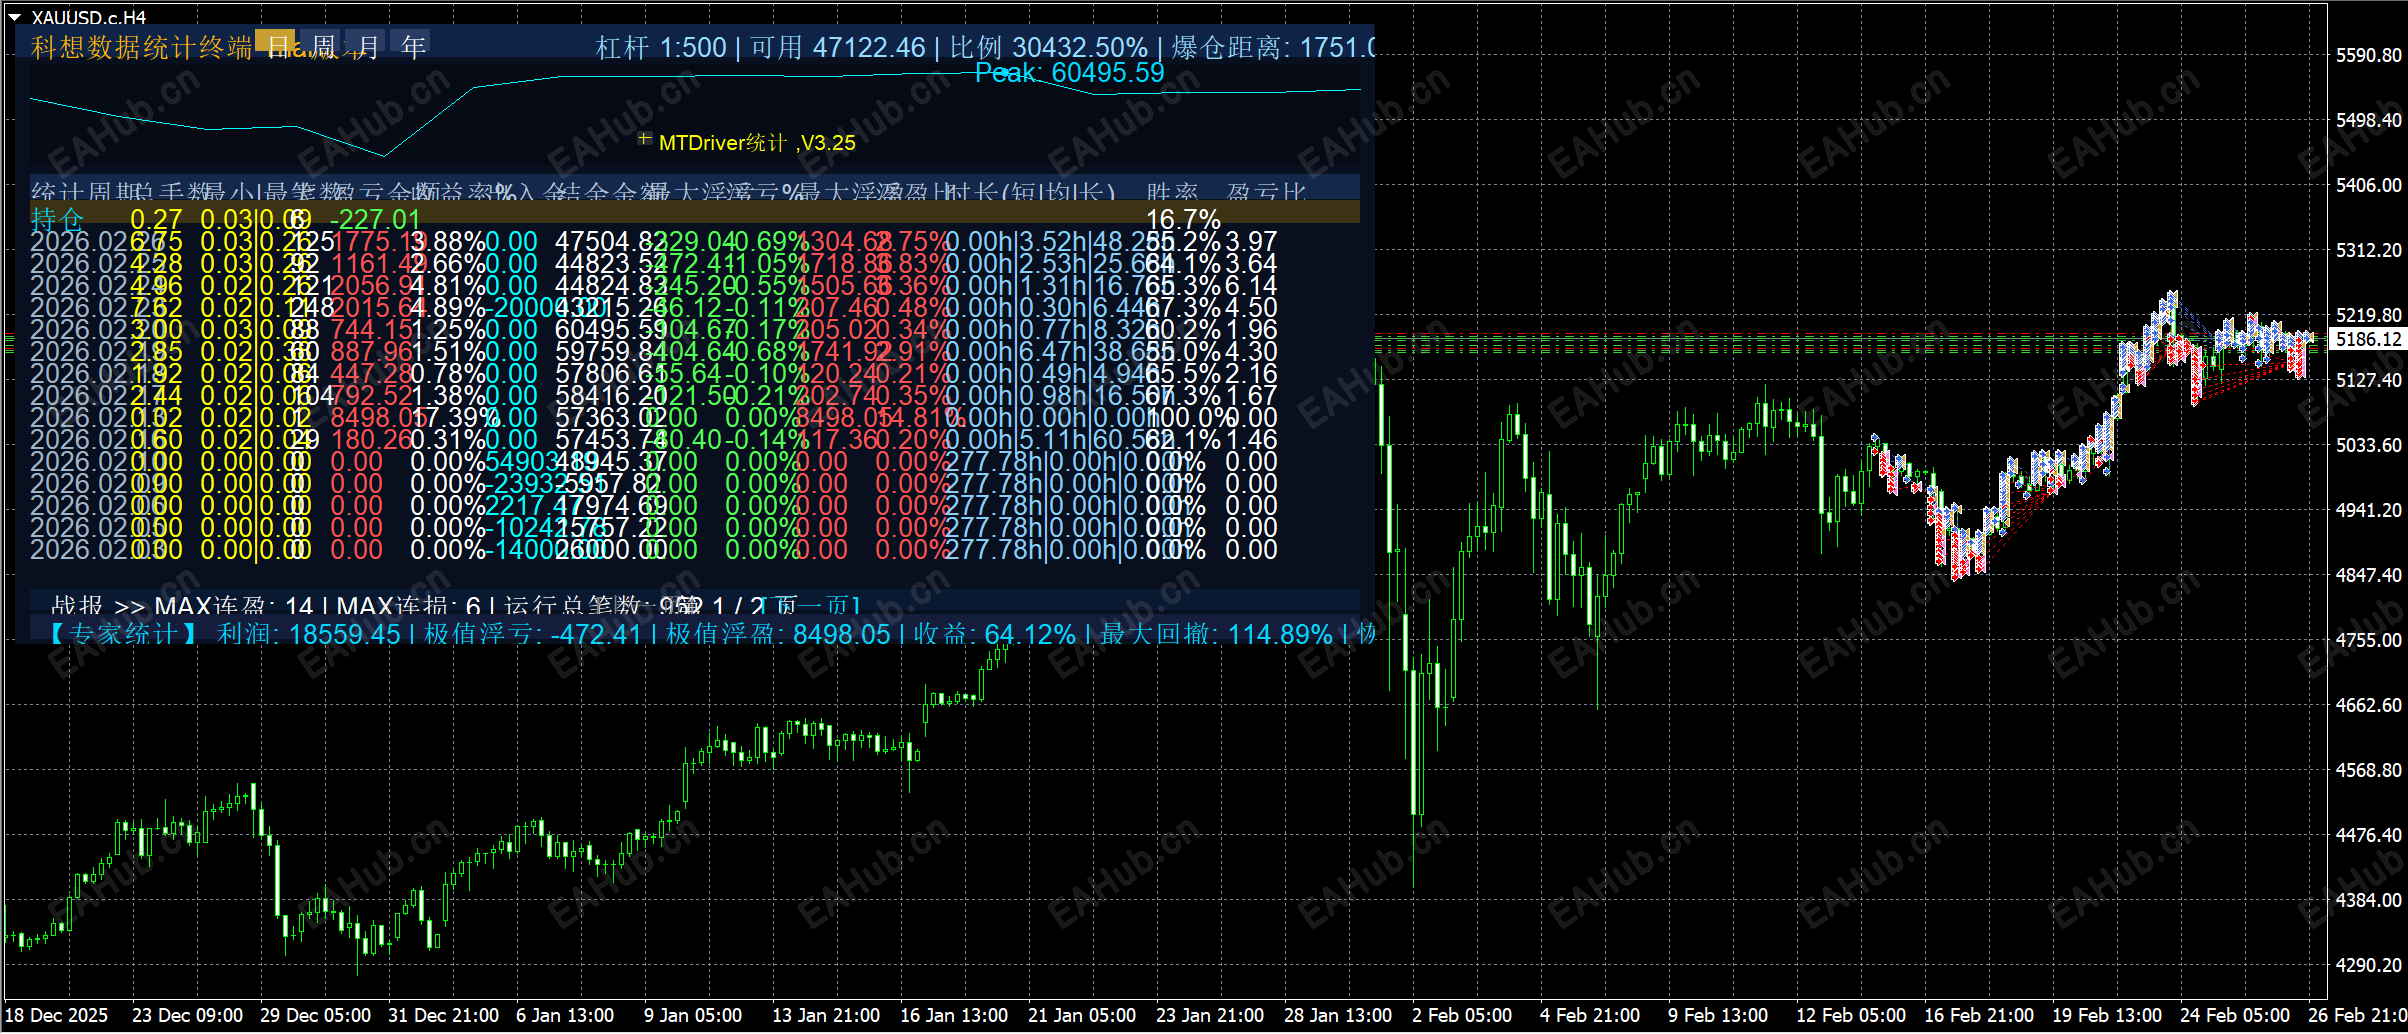Click the 极值浮盈: 8498.05 readout

click(x=778, y=634)
